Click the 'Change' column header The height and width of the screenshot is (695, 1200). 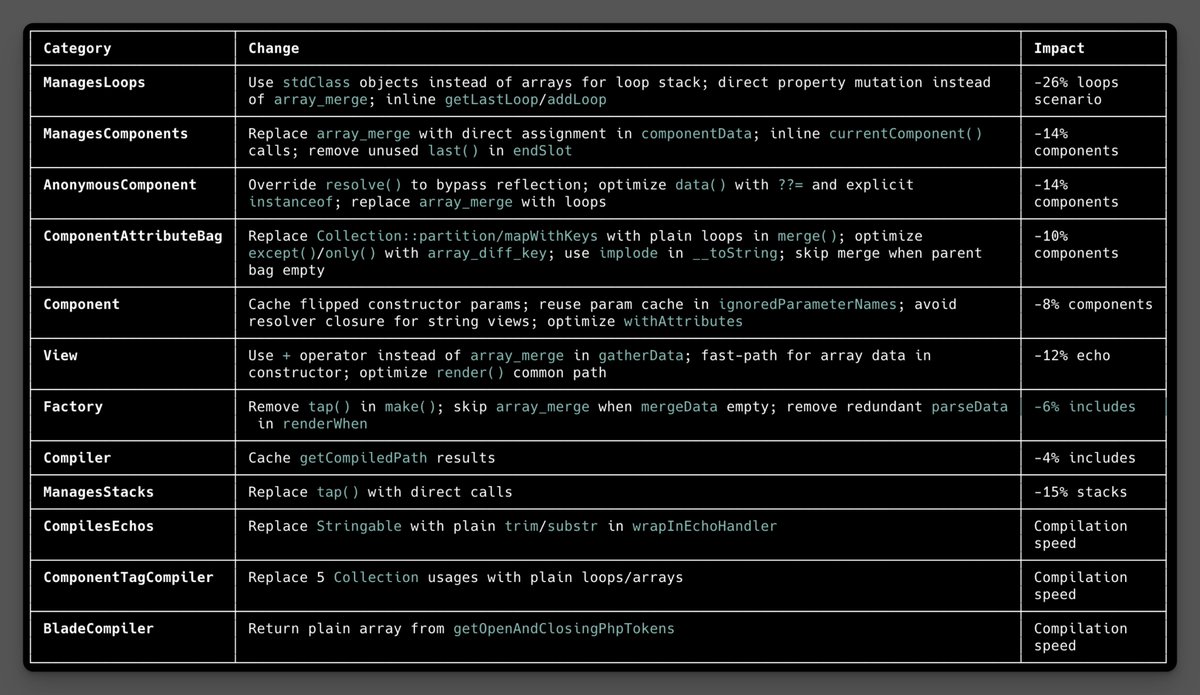(273, 48)
